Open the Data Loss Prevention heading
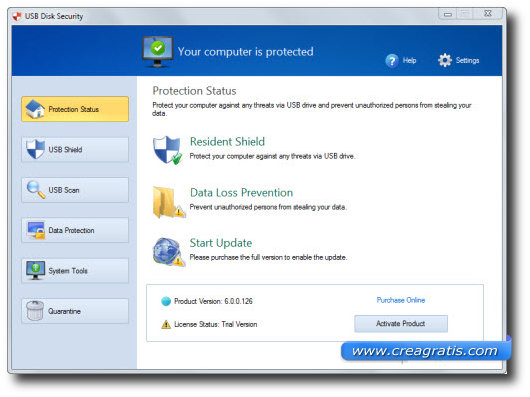The image size is (530, 397). tap(241, 193)
